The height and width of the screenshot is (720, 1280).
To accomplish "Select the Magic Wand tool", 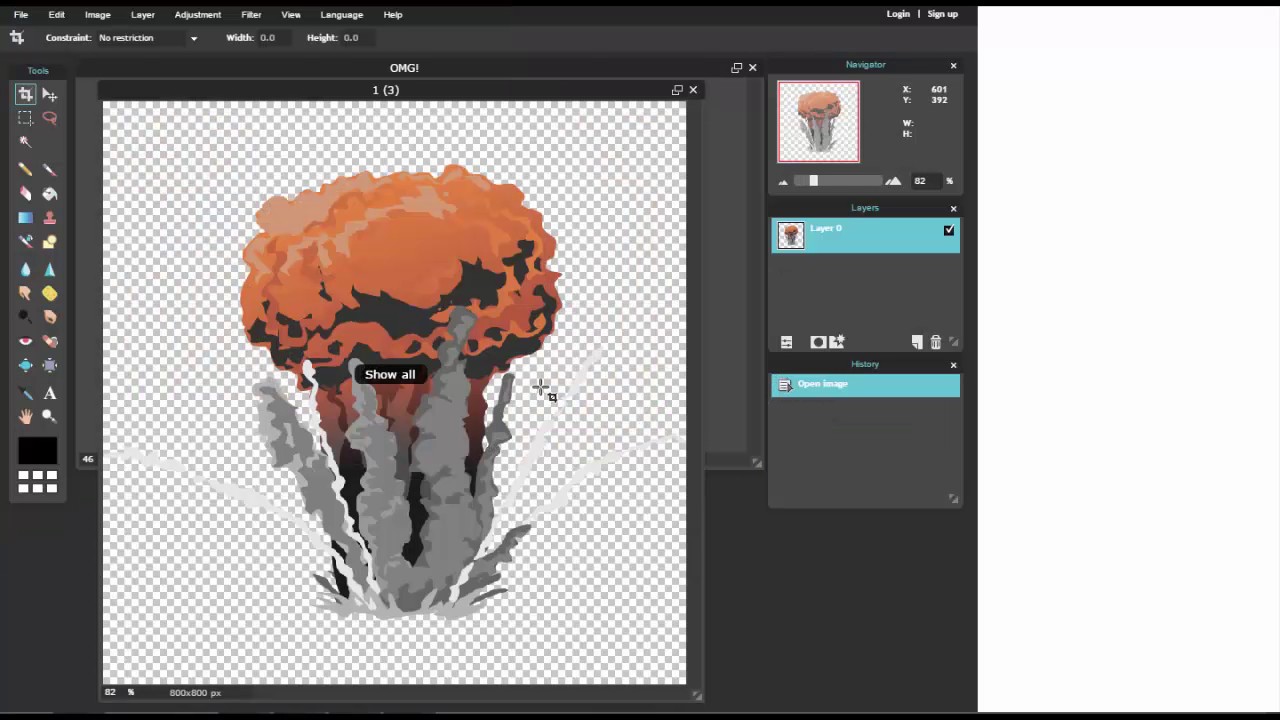I will (x=25, y=142).
